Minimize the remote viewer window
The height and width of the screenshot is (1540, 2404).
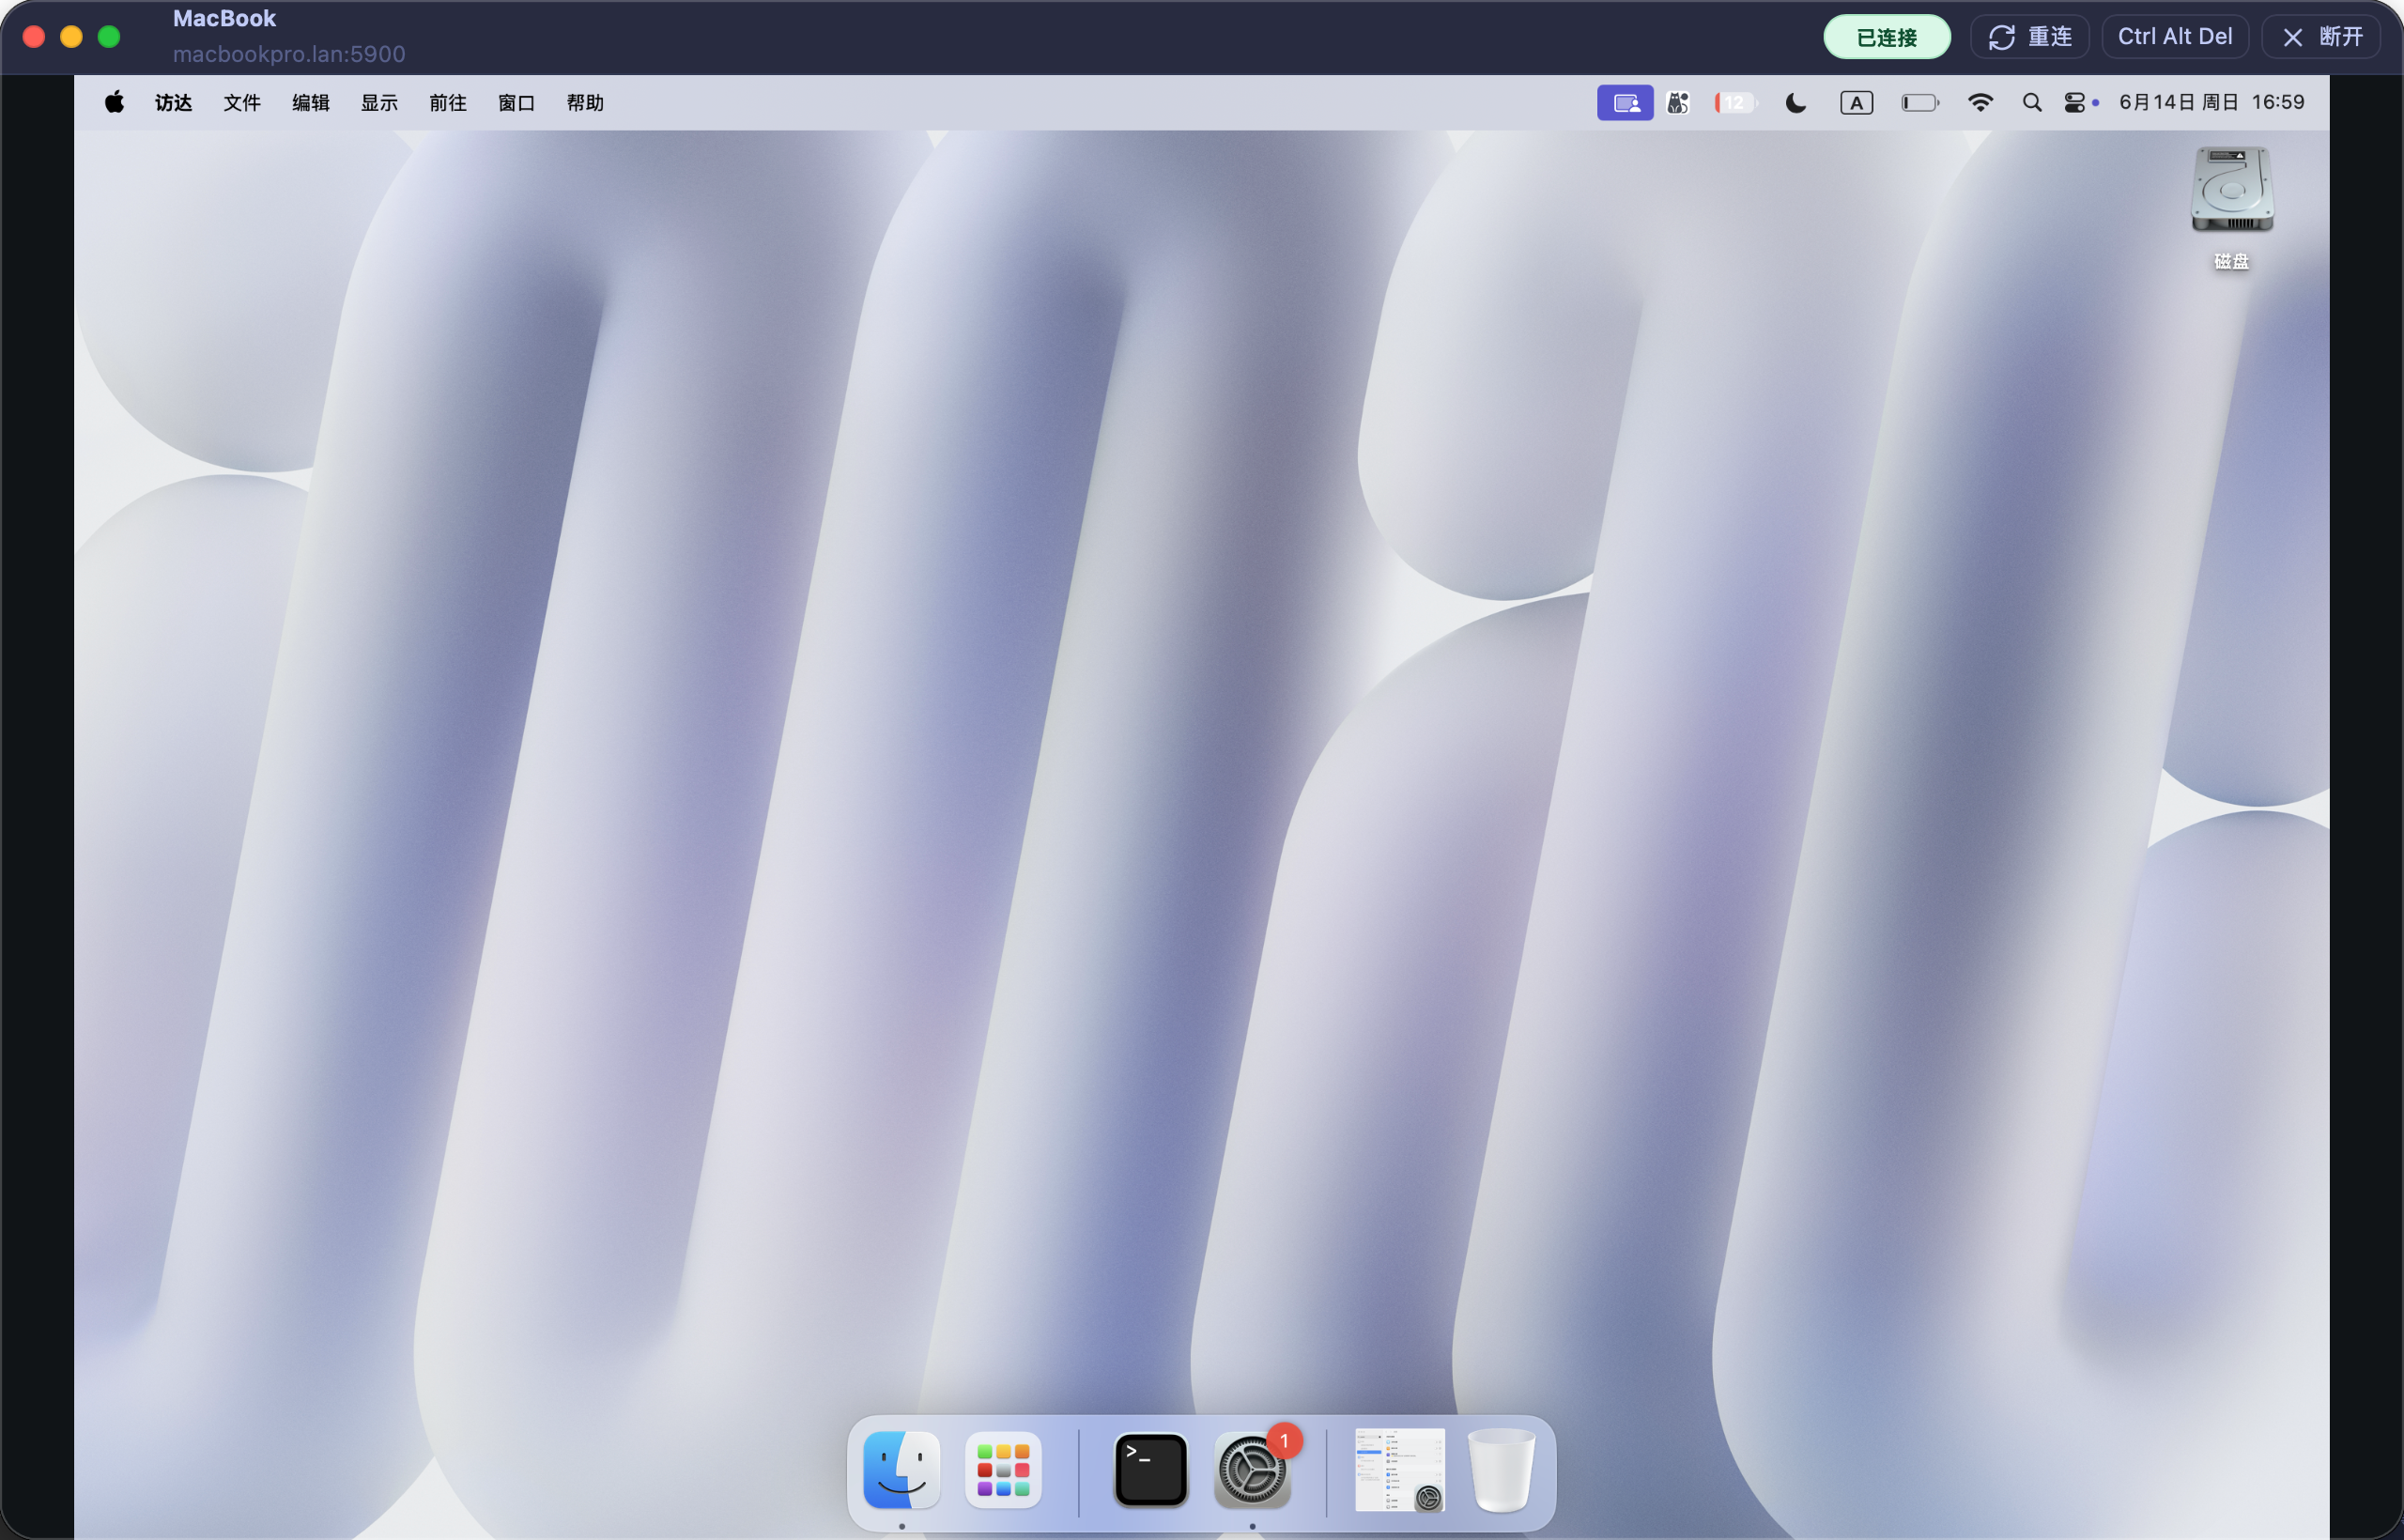[x=71, y=37]
